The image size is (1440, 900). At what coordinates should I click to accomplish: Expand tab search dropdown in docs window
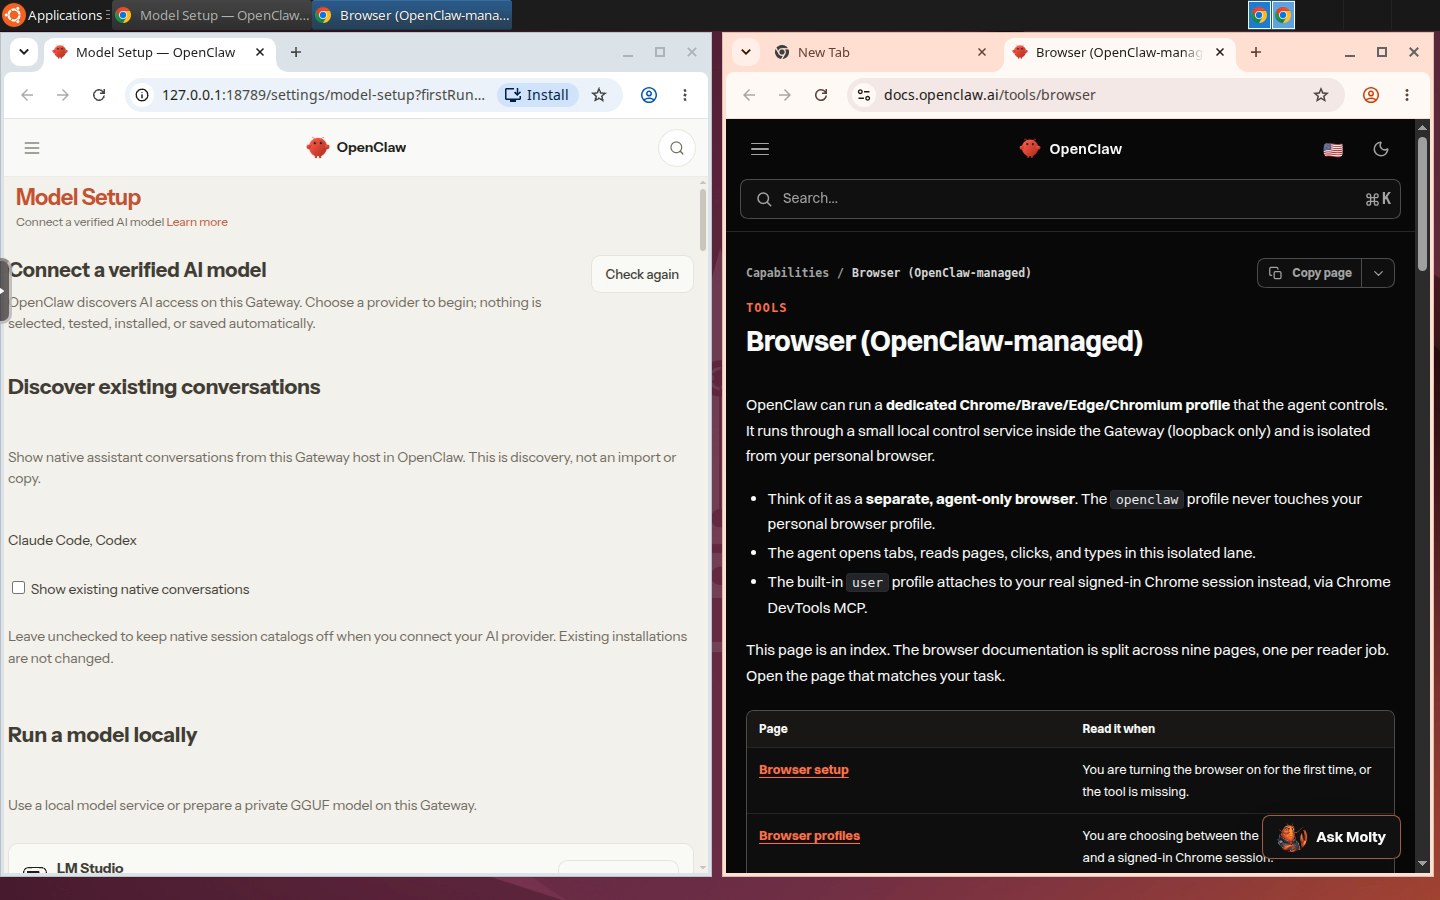[x=746, y=52]
